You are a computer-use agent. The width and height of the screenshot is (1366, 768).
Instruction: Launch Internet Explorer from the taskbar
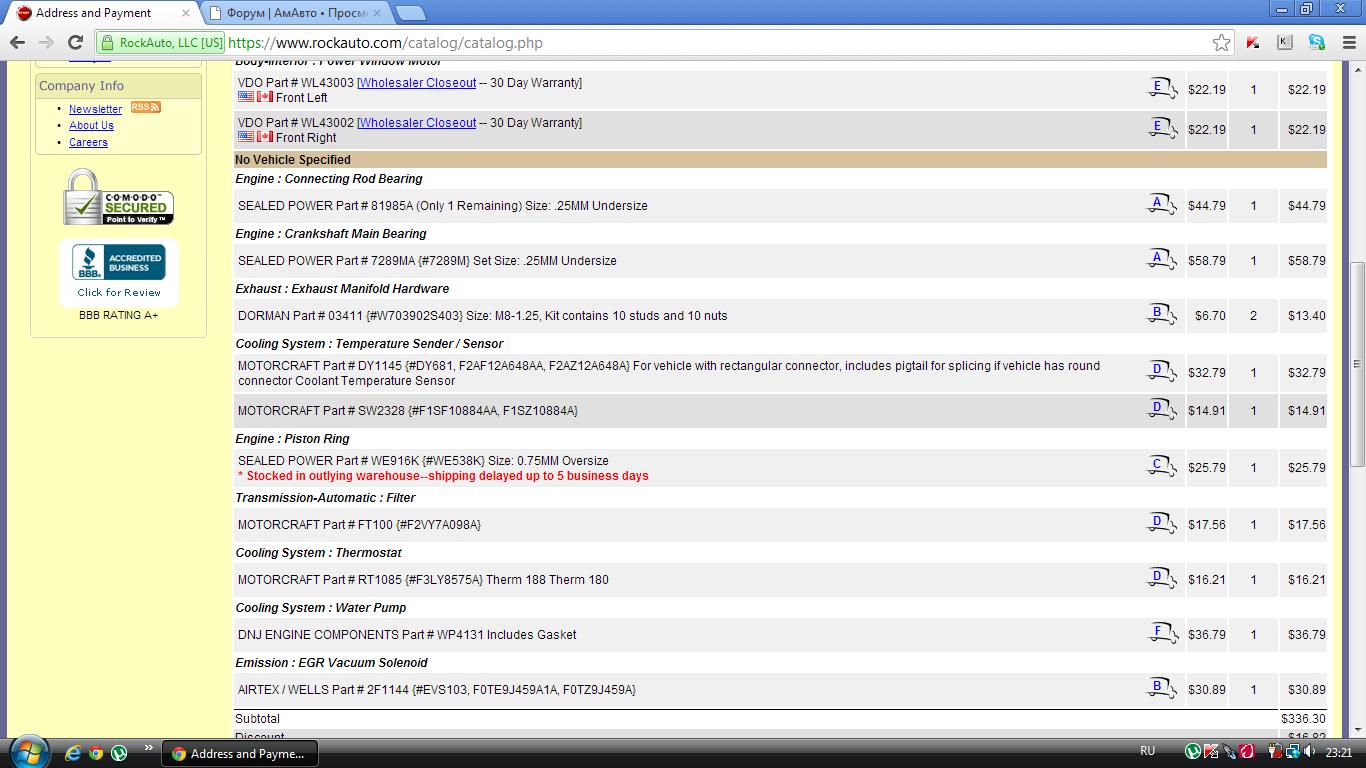pos(73,753)
